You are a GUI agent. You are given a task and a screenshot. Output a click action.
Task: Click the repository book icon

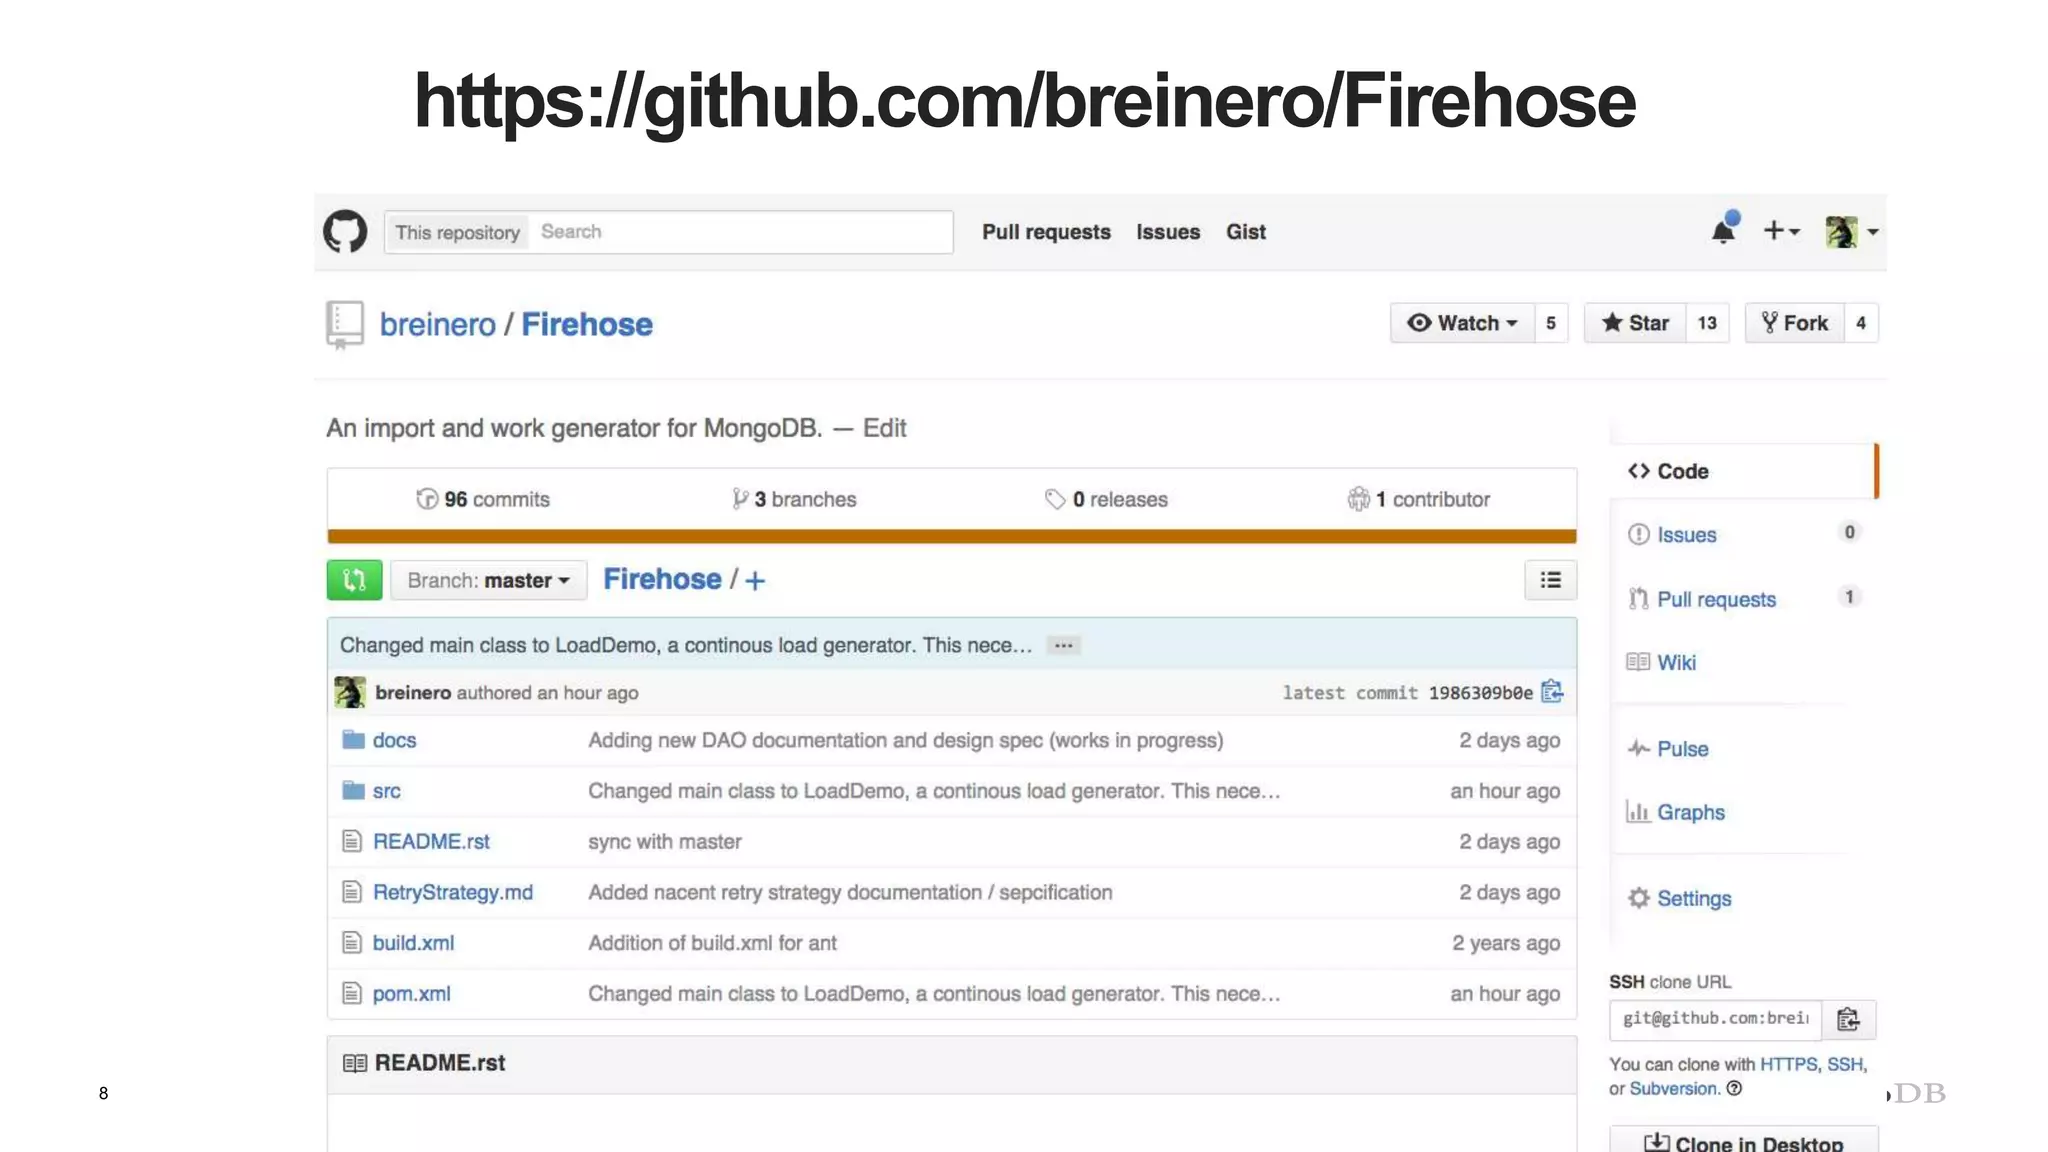click(345, 325)
